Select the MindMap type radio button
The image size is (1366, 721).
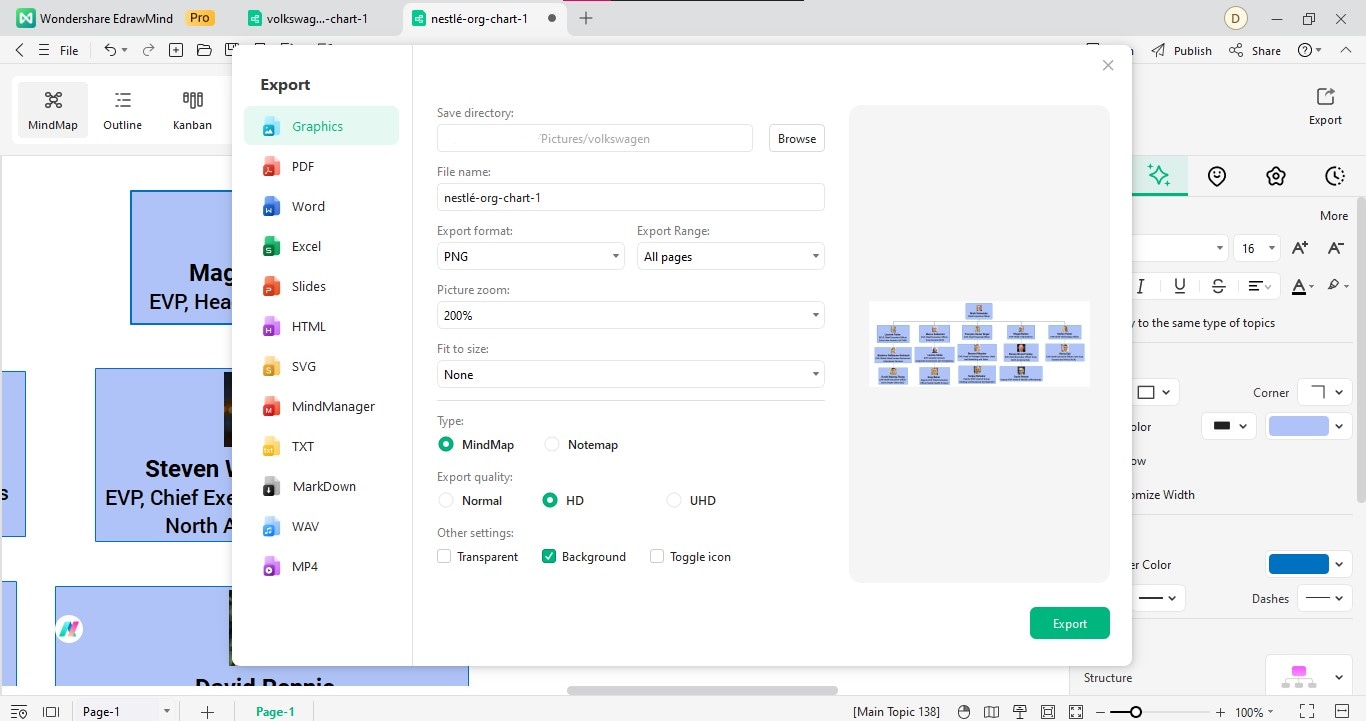(x=446, y=444)
